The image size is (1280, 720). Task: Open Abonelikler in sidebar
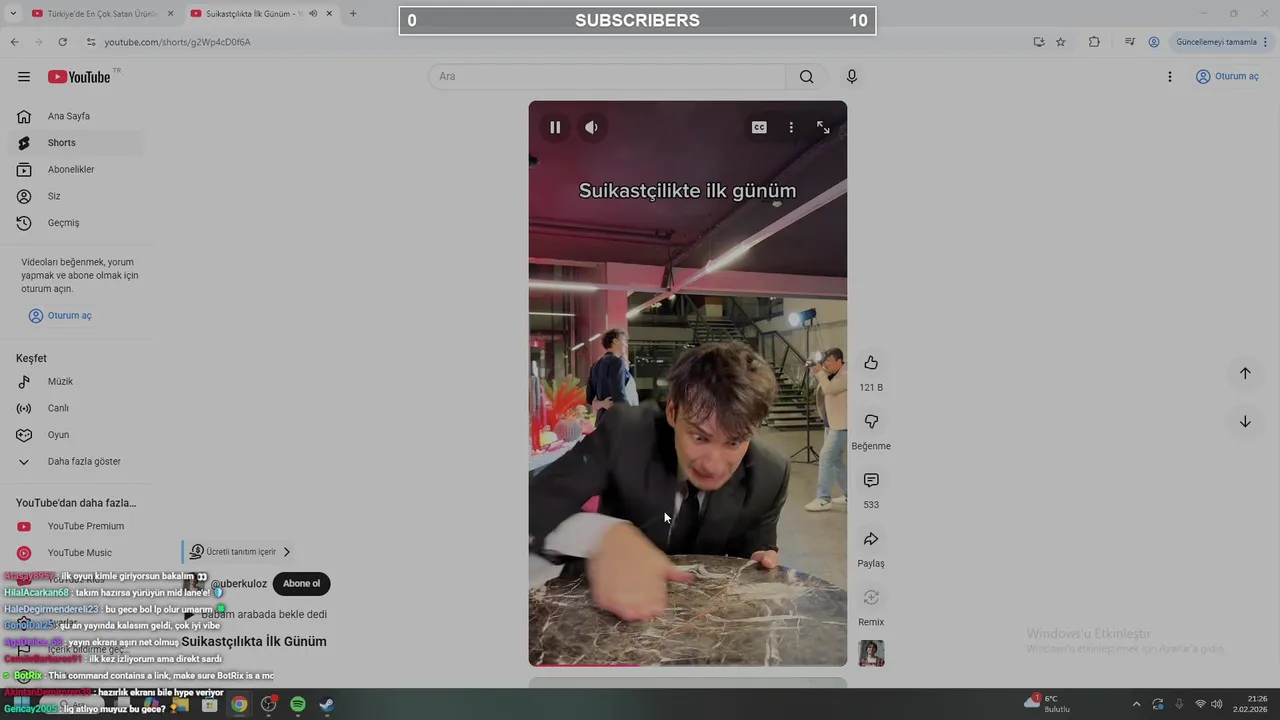(x=76, y=170)
